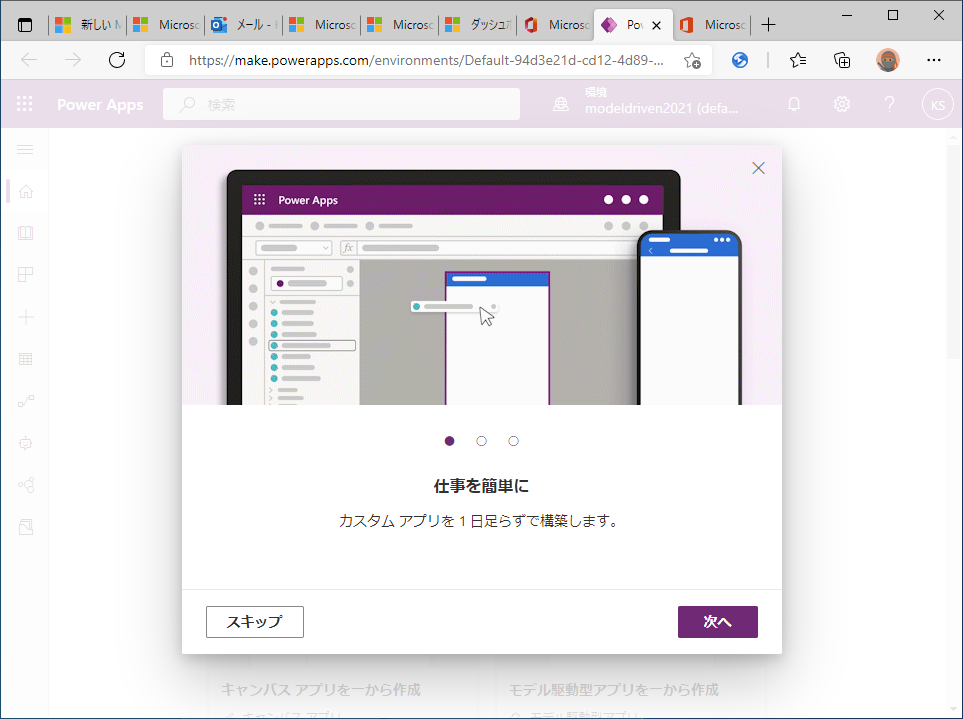The width and height of the screenshot is (963, 719).
Task: Open browser Settings and more menu
Action: [x=934, y=60]
